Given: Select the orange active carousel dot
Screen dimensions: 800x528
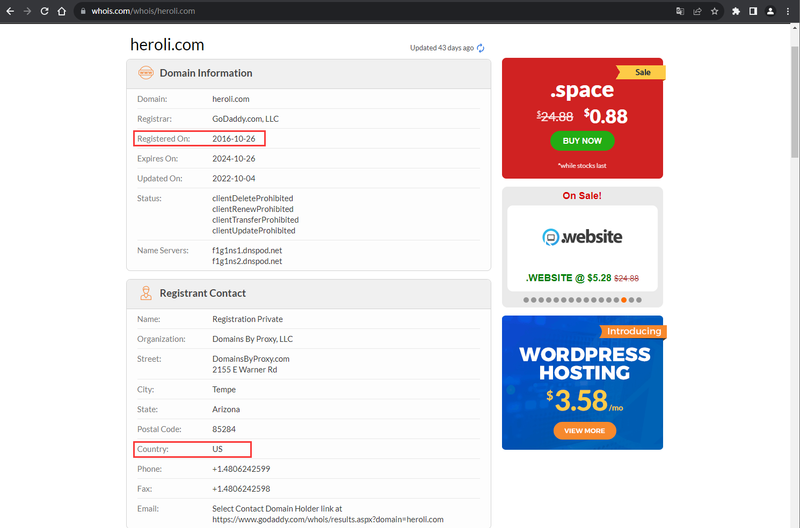Looking at the screenshot, I should click(624, 300).
